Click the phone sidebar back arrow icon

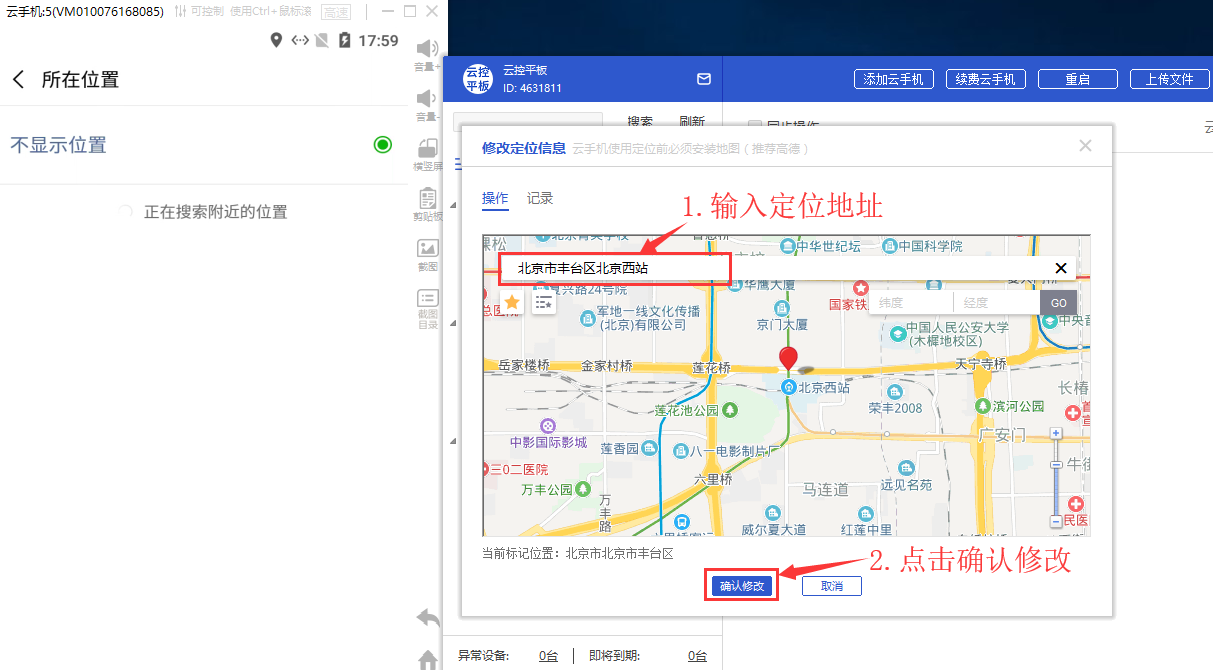pos(428,618)
